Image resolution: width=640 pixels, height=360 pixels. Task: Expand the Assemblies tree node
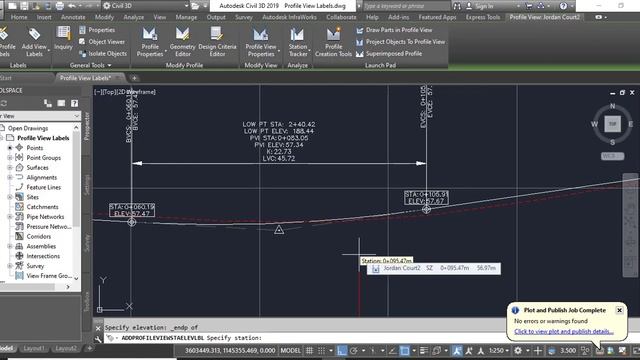[x=10, y=246]
